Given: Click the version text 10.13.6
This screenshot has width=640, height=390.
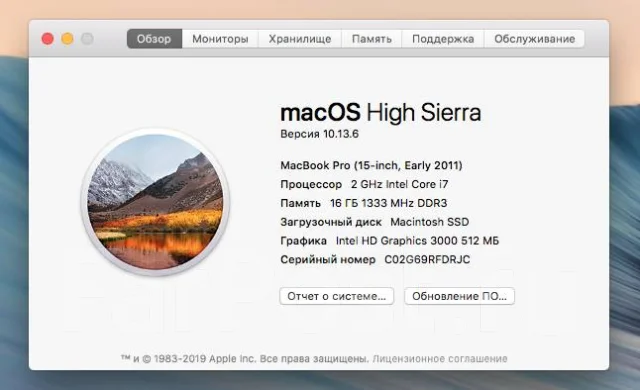Looking at the screenshot, I should tap(341, 134).
